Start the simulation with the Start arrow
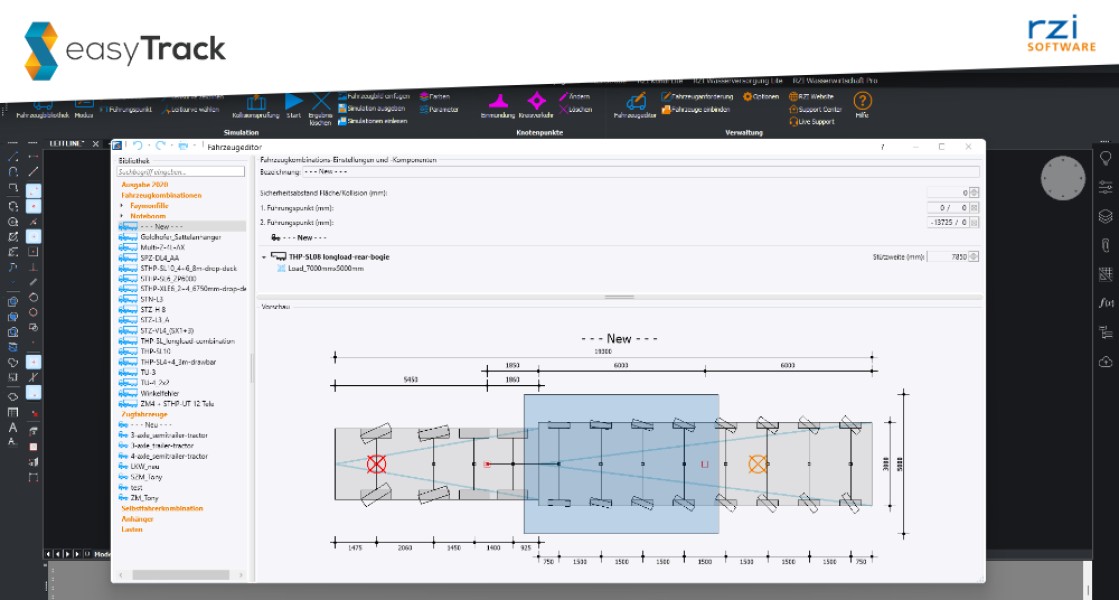Viewport: 1119px width, 600px height. pos(293,106)
